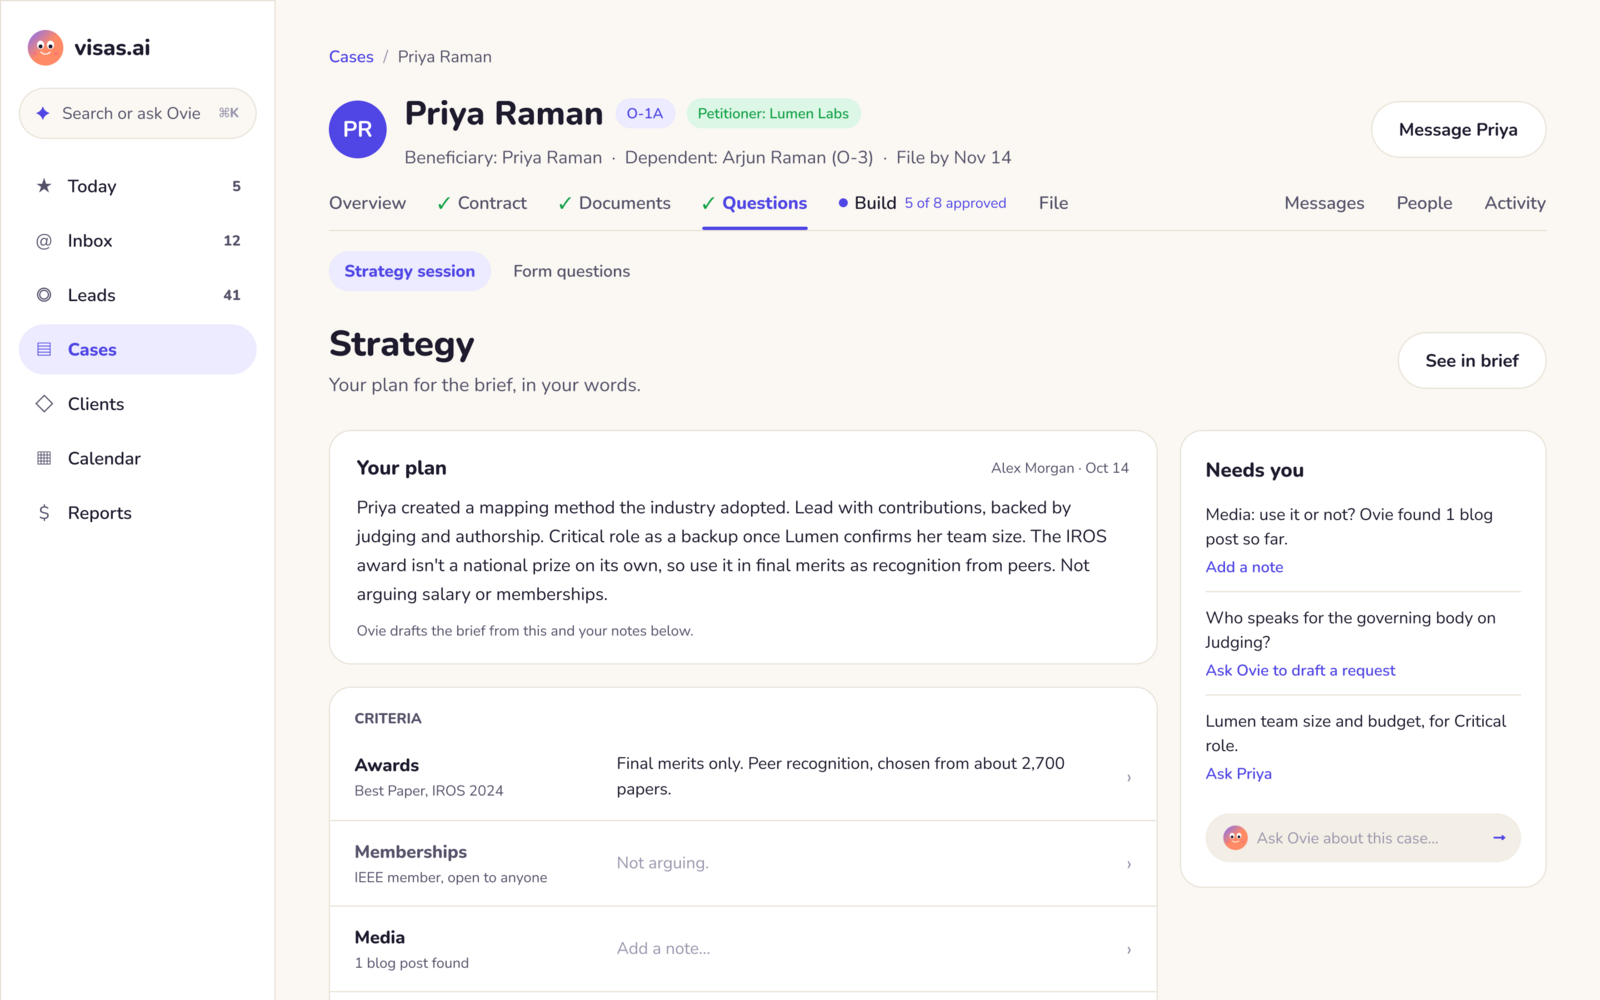
Task: Click the Your plan paragraph text
Action: click(732, 551)
